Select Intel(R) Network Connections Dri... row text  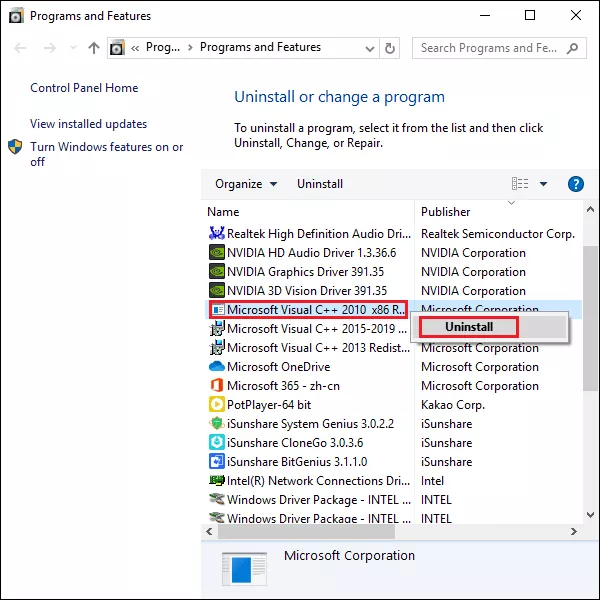click(x=318, y=481)
